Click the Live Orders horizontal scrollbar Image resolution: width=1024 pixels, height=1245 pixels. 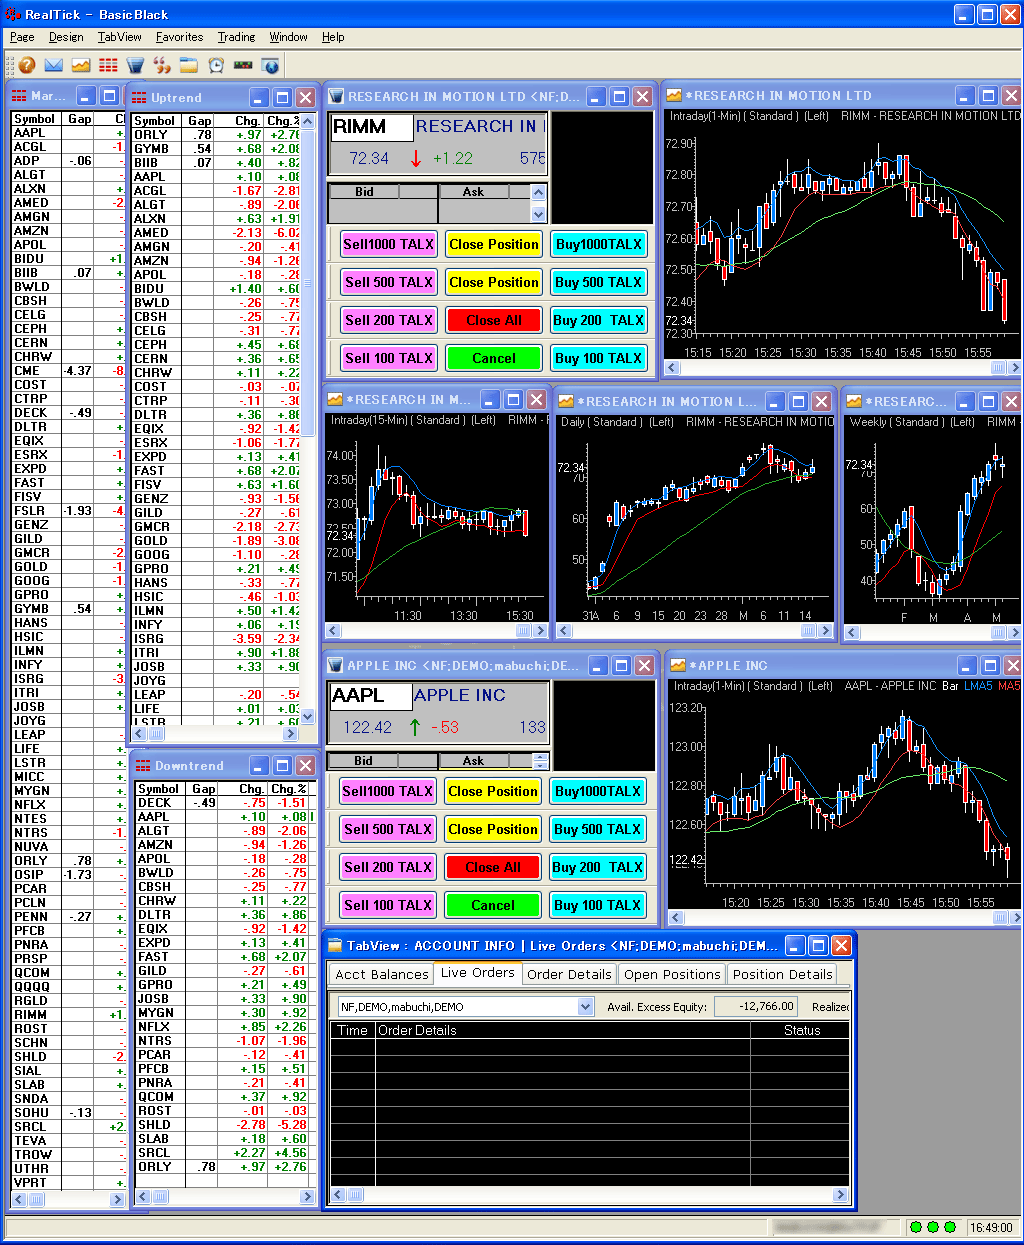pos(589,1194)
